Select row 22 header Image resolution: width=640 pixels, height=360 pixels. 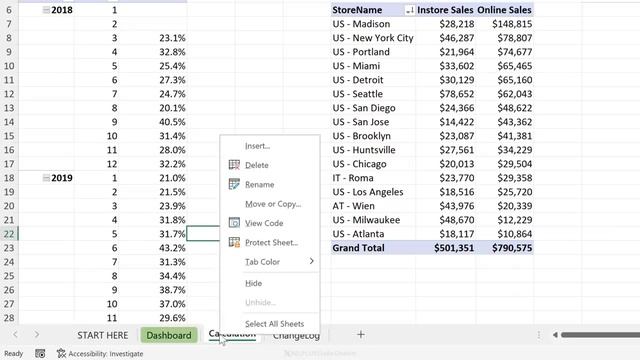(9, 234)
